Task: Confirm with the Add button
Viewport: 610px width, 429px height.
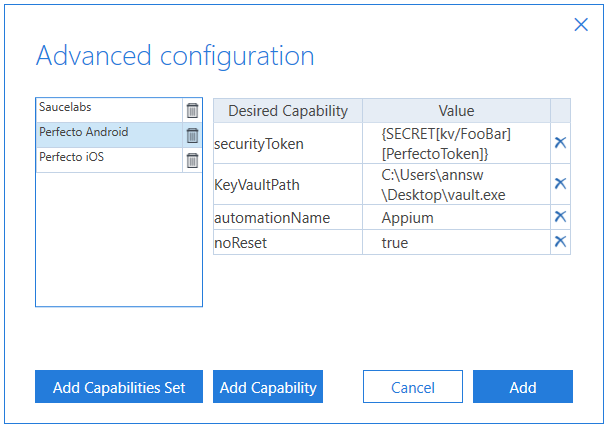Action: [522, 387]
